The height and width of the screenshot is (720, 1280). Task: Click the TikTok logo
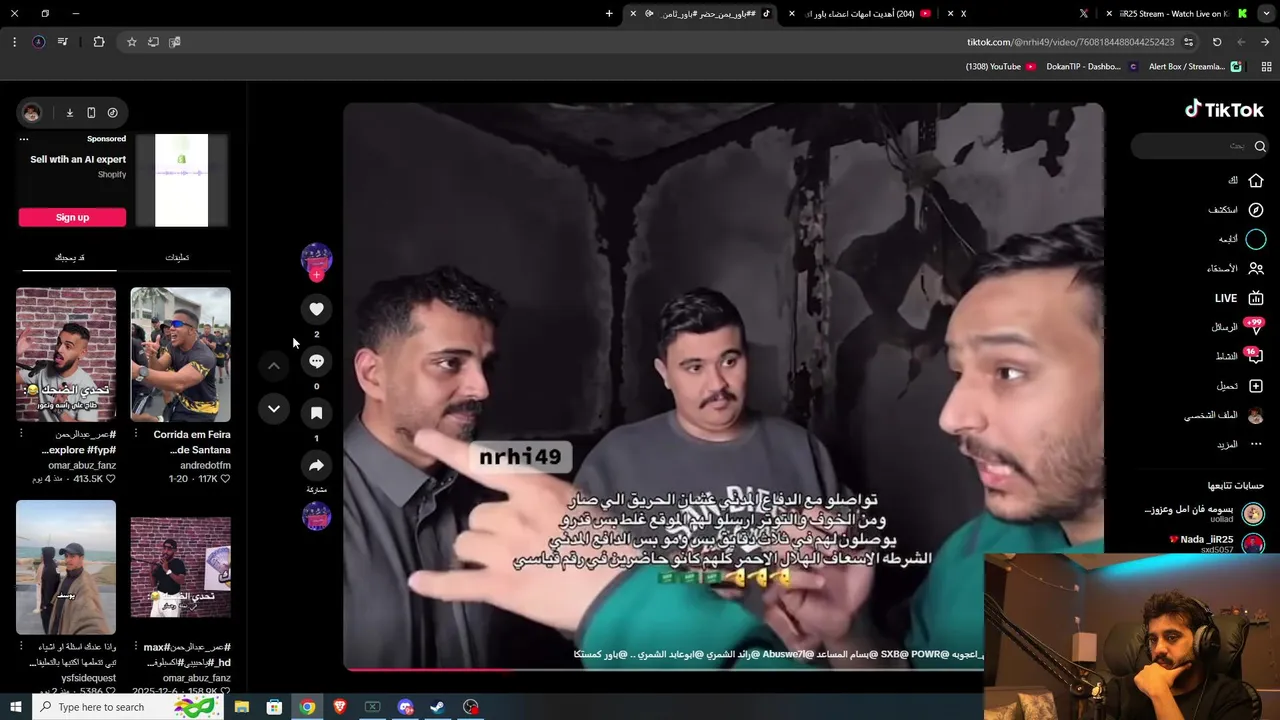[x=1224, y=110]
